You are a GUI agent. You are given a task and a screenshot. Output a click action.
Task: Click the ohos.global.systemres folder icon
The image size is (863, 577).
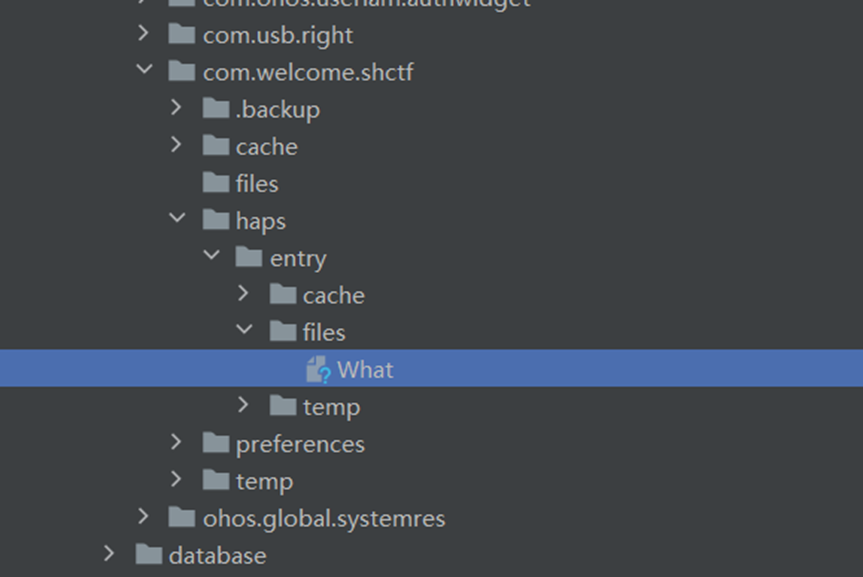pos(182,518)
